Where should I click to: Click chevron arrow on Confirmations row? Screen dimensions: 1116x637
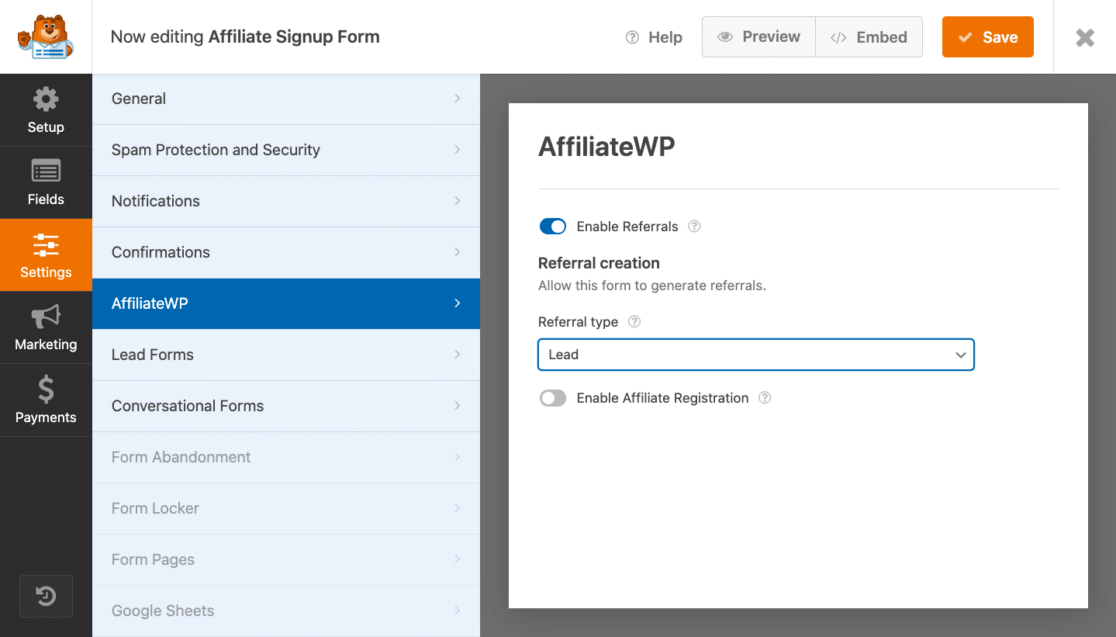[x=457, y=252]
